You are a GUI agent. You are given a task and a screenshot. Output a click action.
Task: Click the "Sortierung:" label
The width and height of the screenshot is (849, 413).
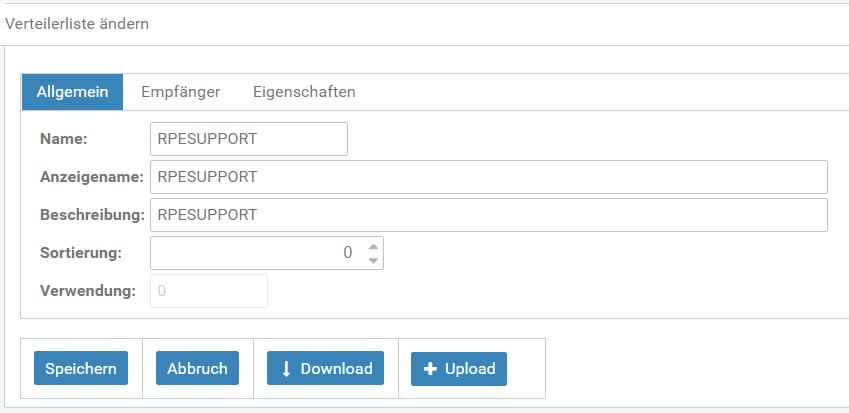point(81,253)
